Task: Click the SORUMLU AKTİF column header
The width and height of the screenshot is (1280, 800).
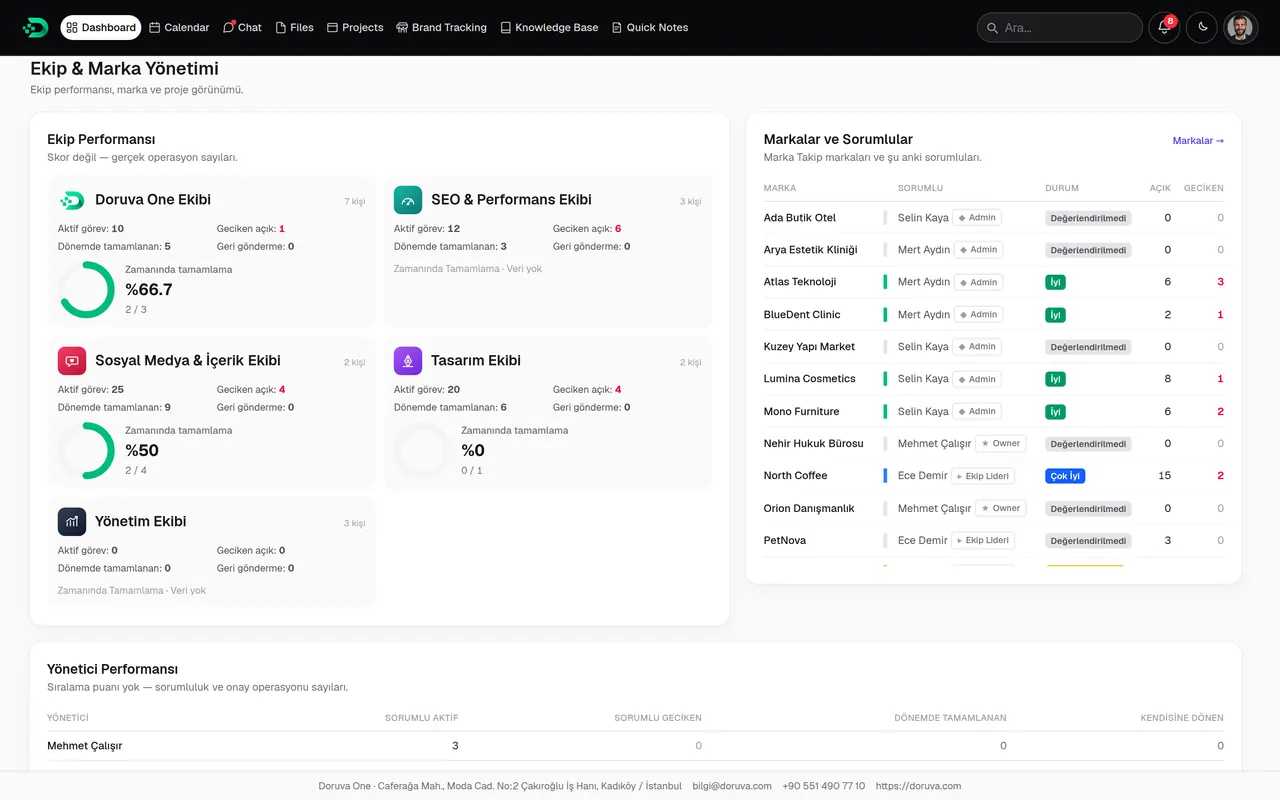Action: point(422,718)
